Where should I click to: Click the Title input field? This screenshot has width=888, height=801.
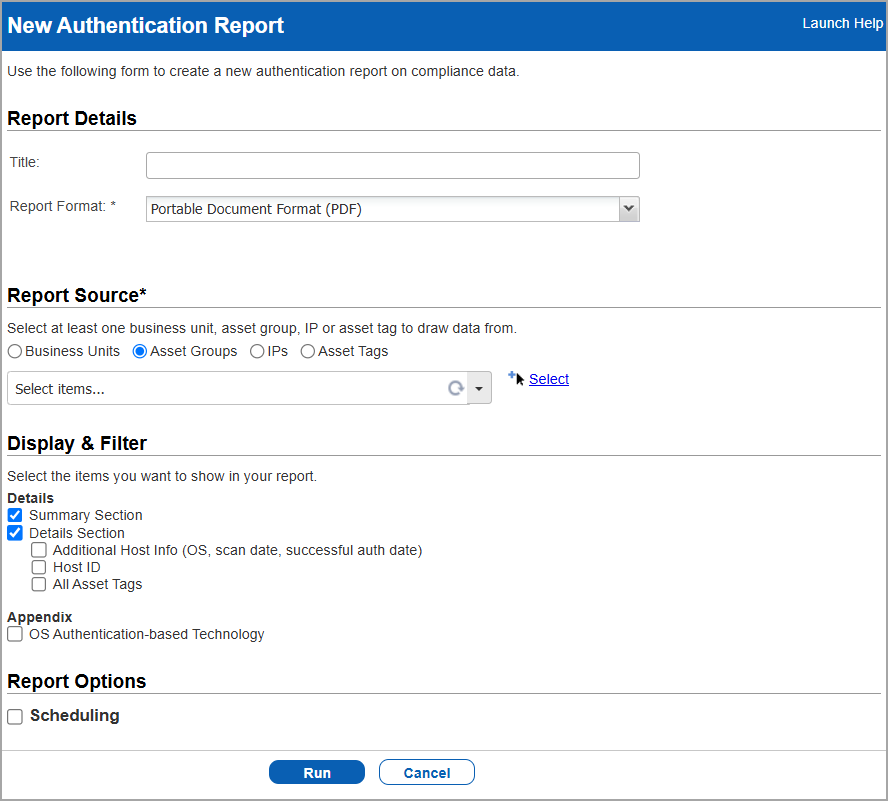pos(392,164)
